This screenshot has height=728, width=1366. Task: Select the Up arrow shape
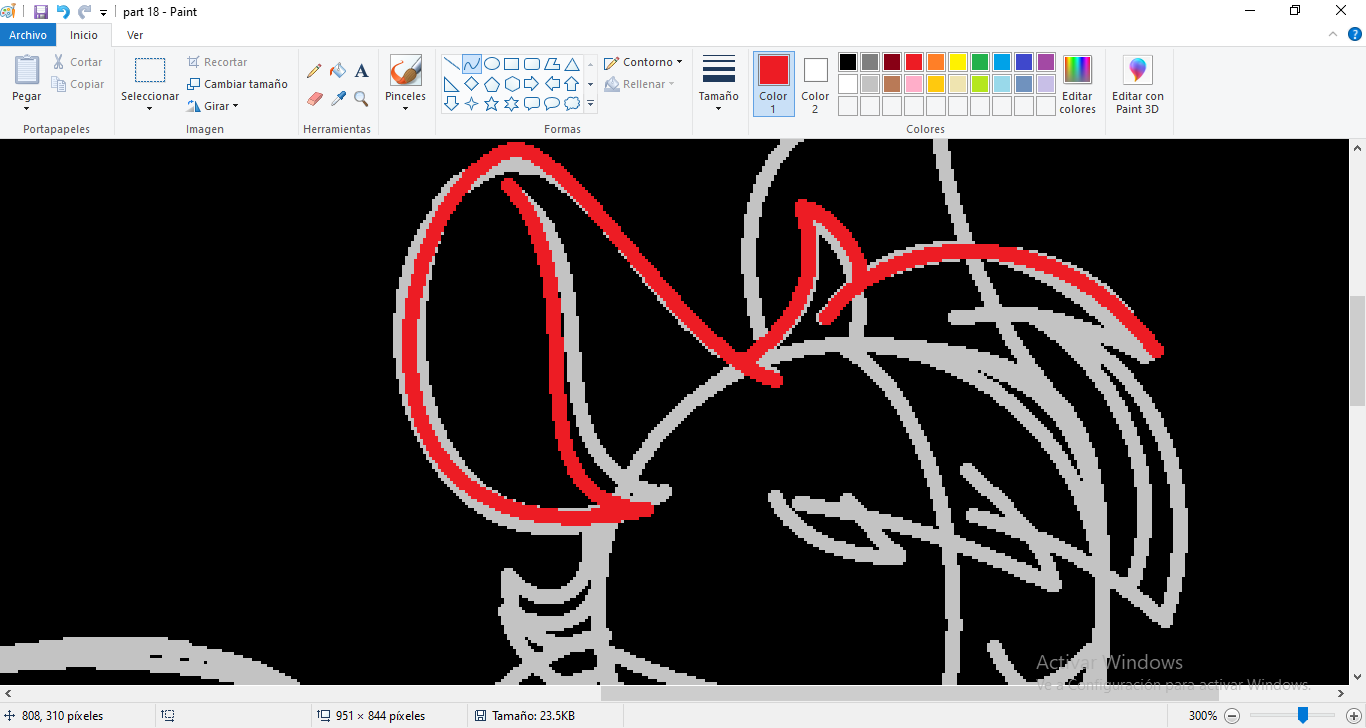click(572, 84)
